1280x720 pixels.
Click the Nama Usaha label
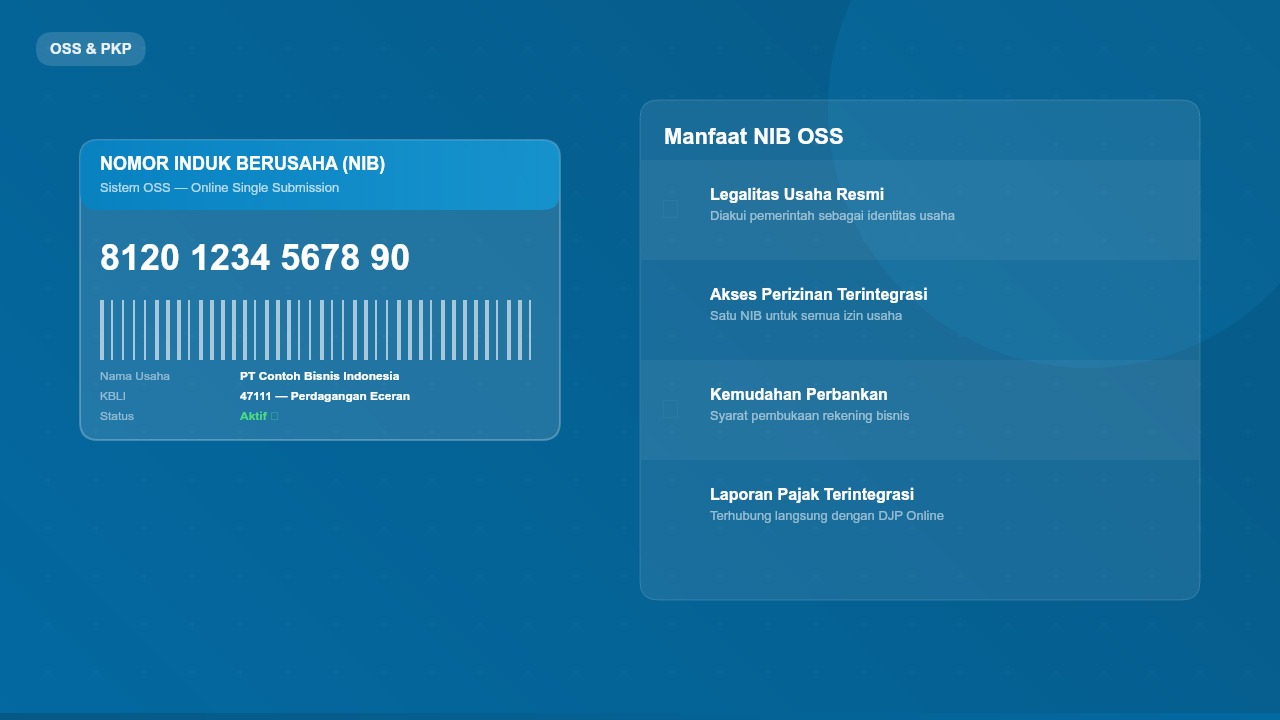click(135, 377)
